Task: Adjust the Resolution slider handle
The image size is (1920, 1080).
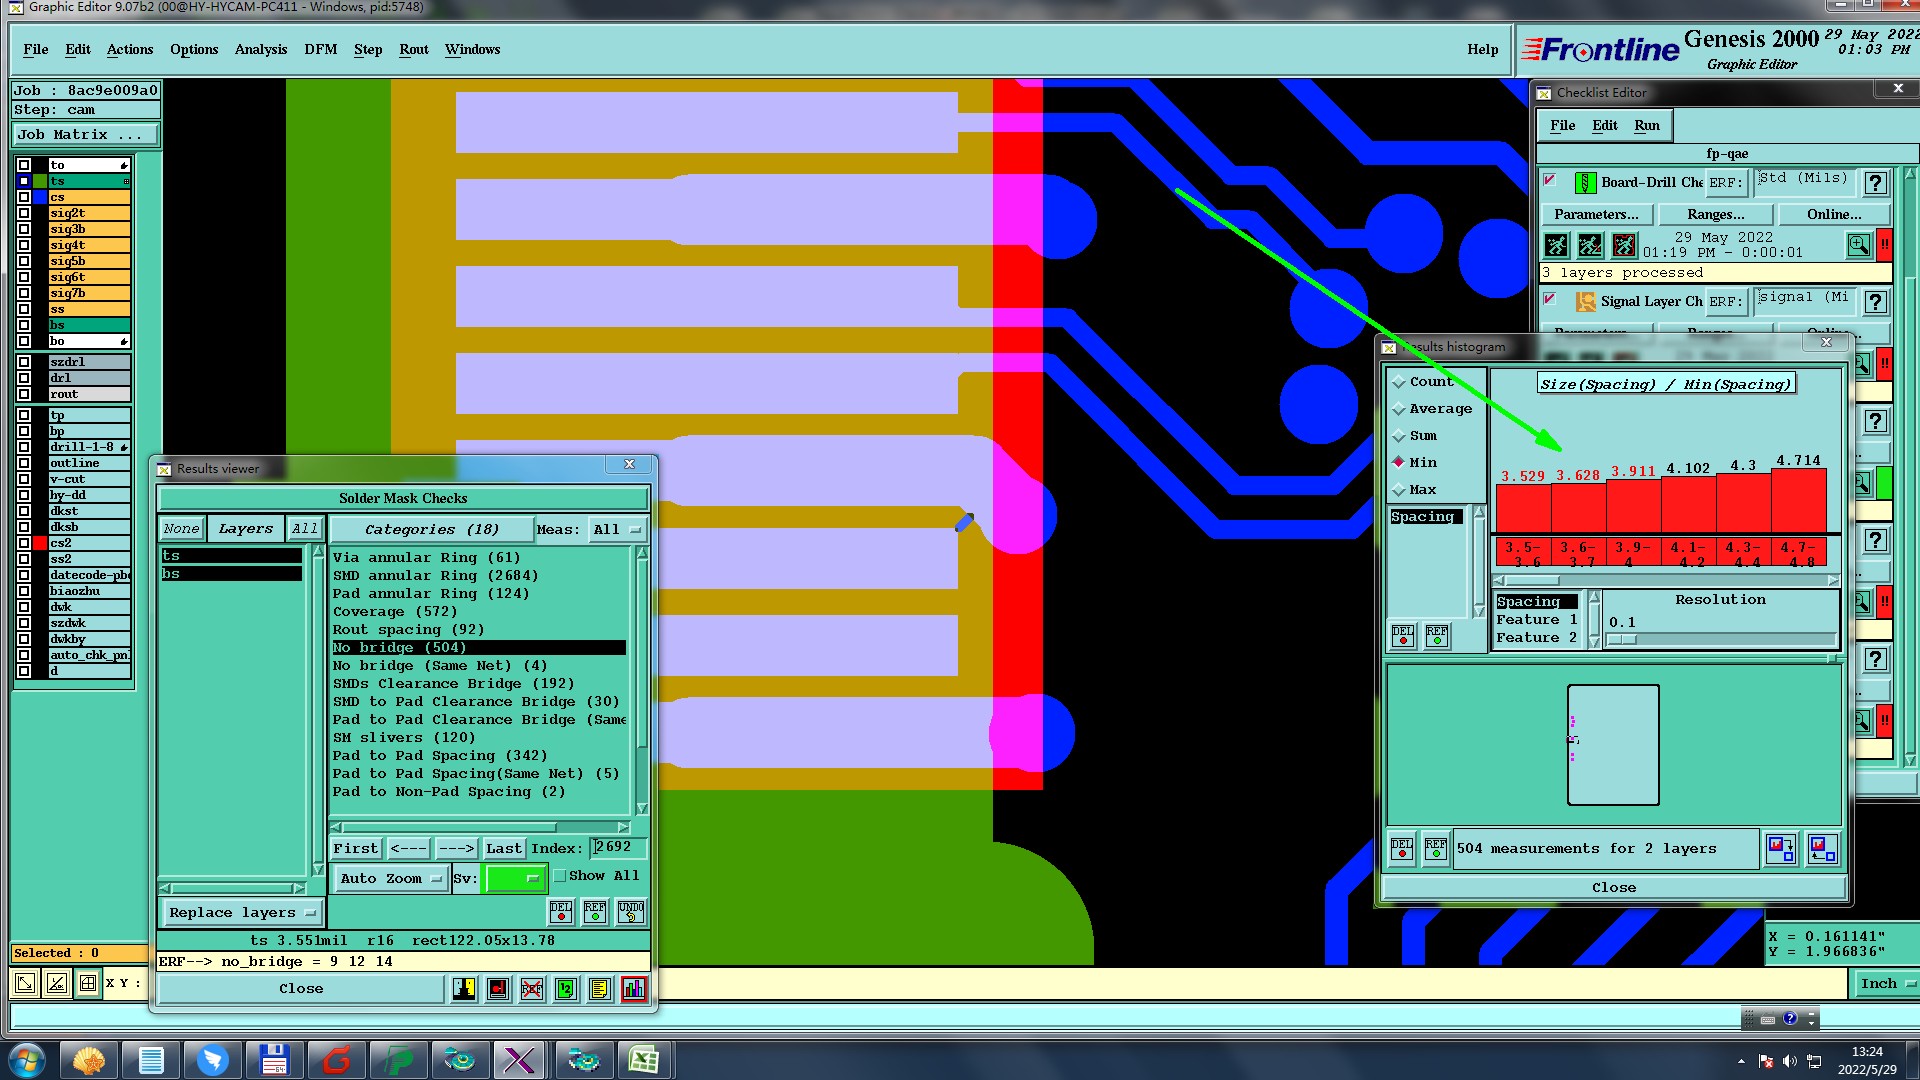Action: (x=1622, y=640)
